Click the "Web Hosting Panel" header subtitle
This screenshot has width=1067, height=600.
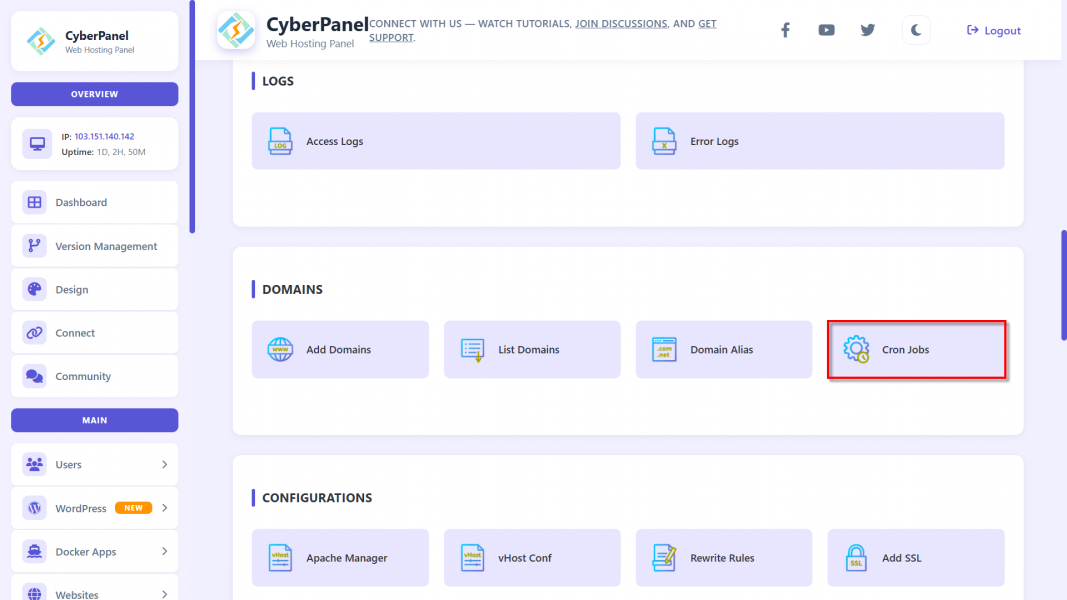click(x=310, y=44)
